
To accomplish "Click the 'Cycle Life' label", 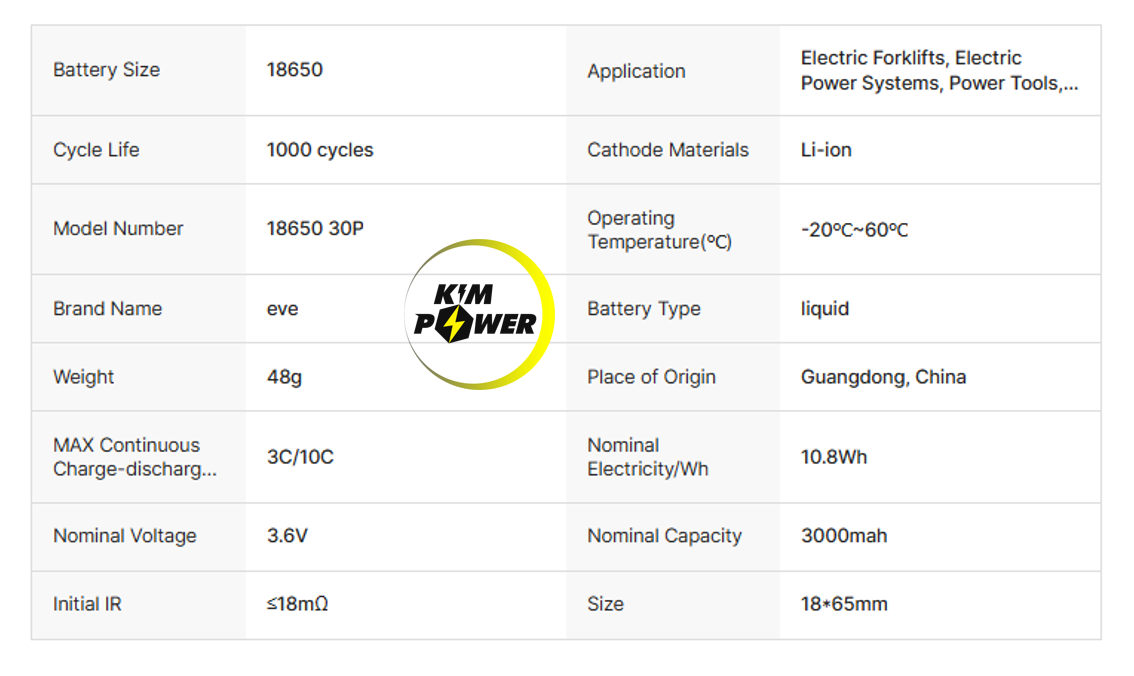I will pos(96,150).
